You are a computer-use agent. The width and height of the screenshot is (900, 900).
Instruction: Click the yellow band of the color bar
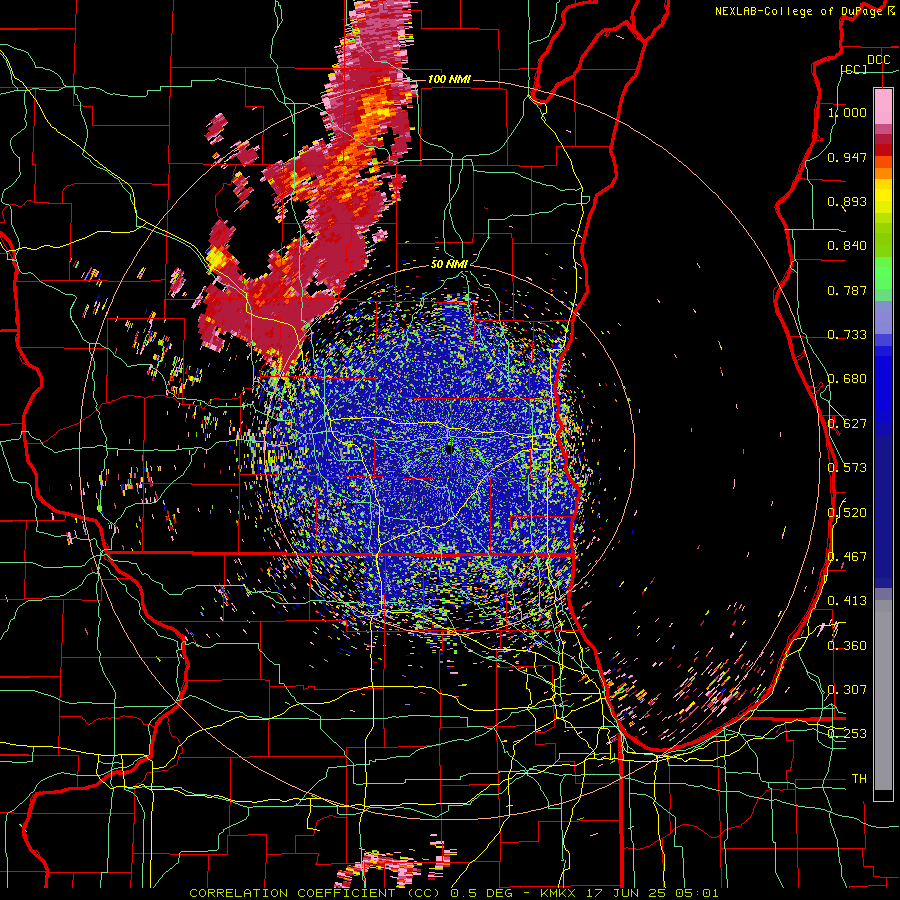(883, 196)
